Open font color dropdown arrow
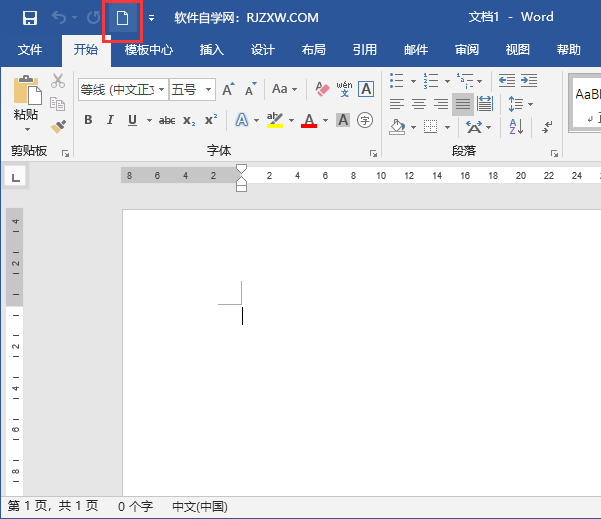The image size is (601, 519). (x=325, y=120)
